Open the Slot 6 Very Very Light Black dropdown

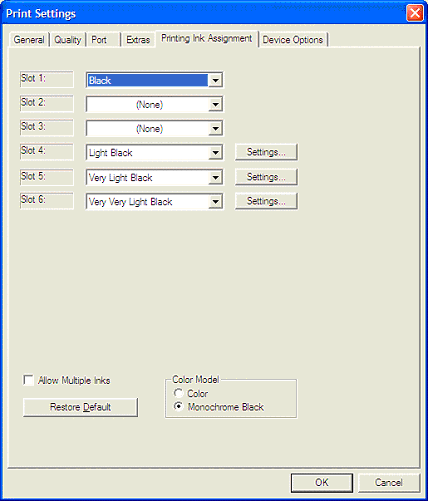[x=215, y=201]
